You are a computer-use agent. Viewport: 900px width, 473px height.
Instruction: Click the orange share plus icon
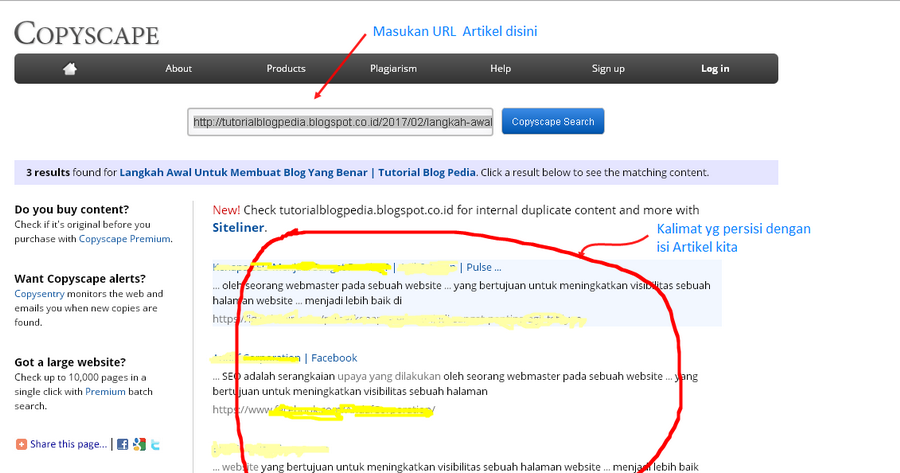coord(21,444)
